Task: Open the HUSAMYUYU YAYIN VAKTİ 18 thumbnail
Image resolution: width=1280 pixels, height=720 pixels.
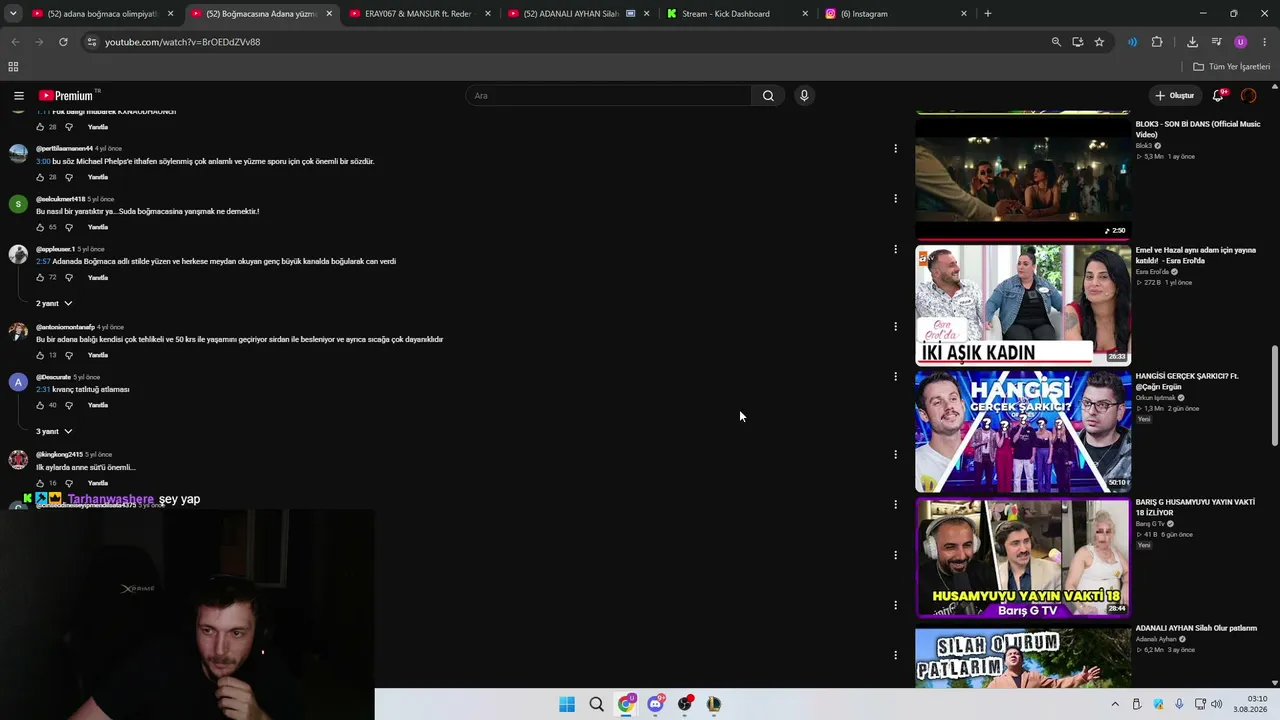Action: point(1023,557)
